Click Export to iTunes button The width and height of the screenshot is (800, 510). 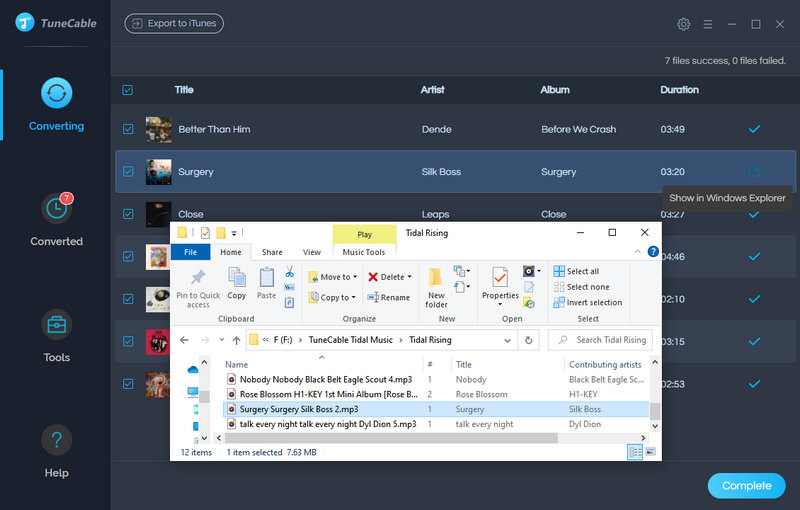point(174,23)
